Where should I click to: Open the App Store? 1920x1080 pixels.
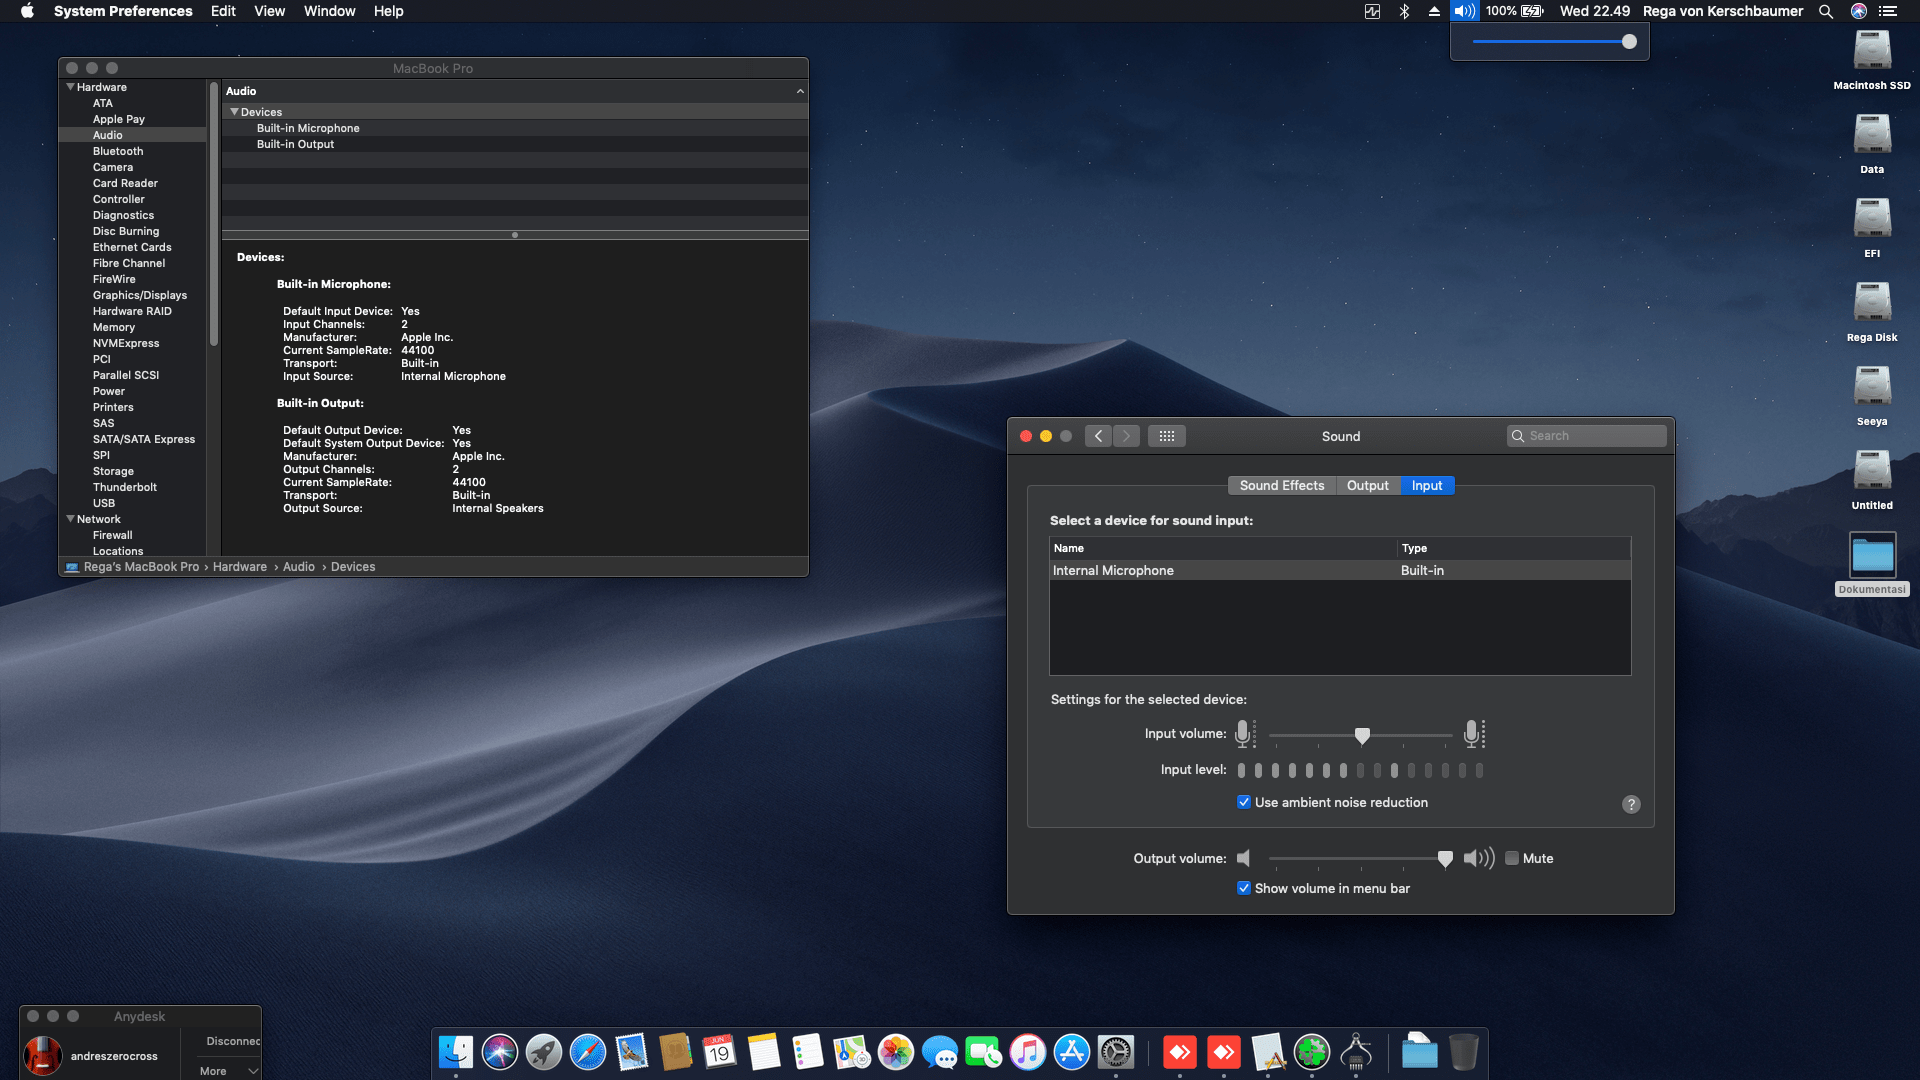tap(1071, 1052)
